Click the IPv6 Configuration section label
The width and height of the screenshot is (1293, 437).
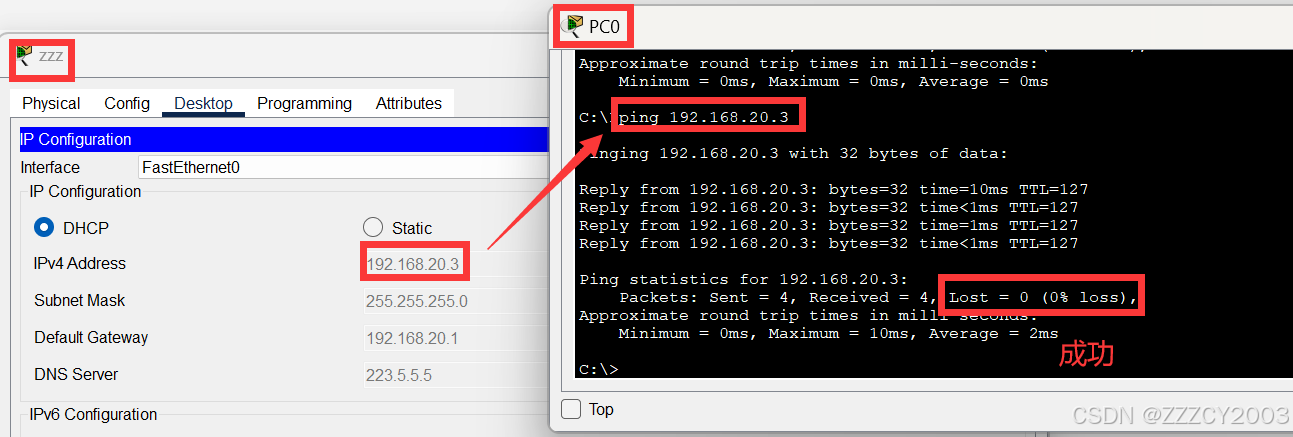(93, 414)
